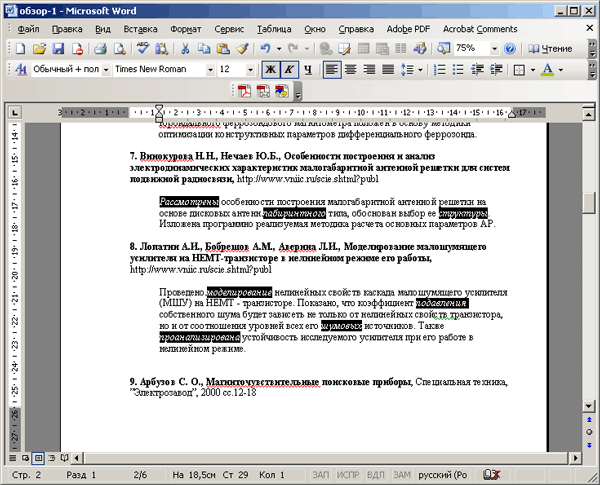Expand font color dropdown arrow
600x485 pixels.
click(x=561, y=70)
